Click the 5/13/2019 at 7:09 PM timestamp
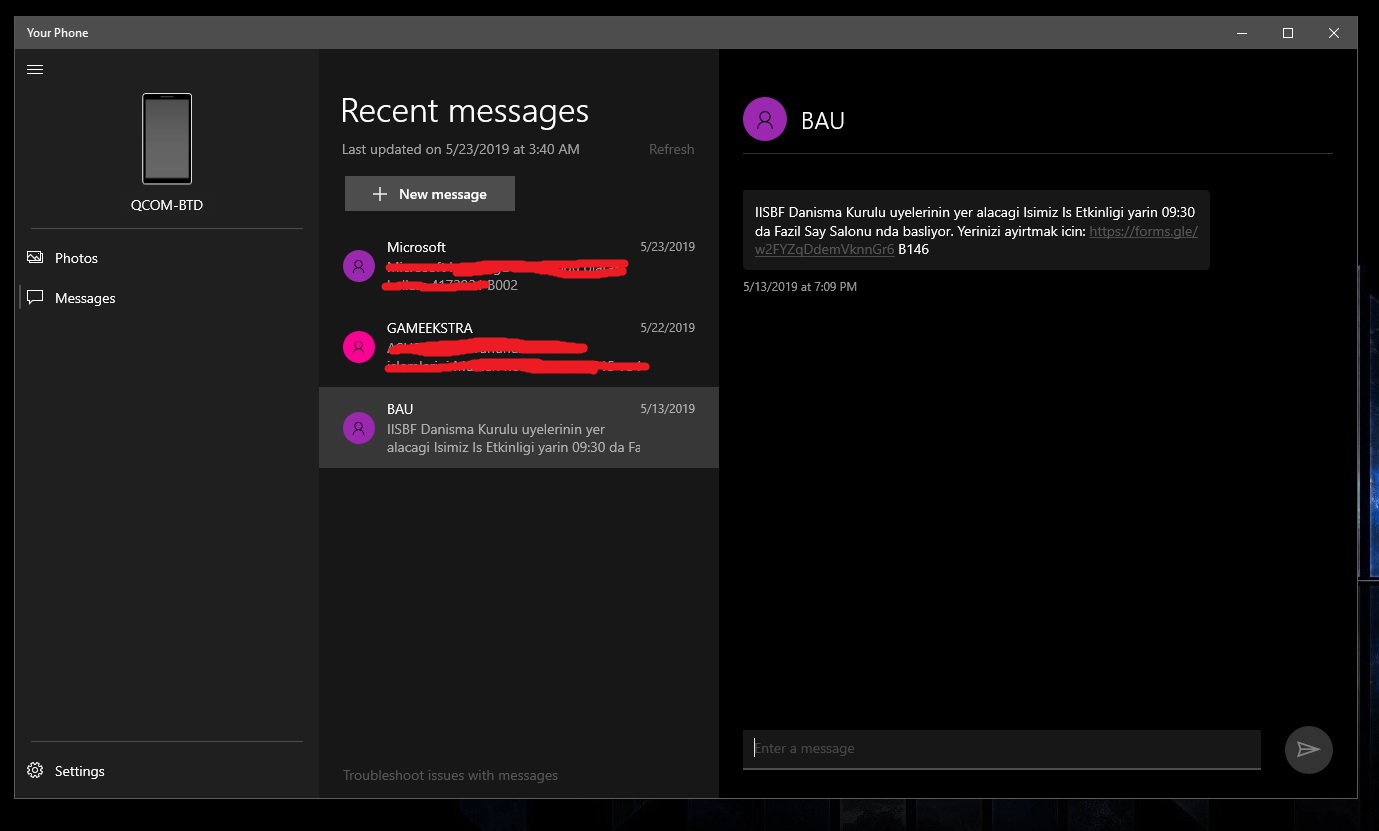The width and height of the screenshot is (1379, 831). pyautogui.click(x=800, y=287)
